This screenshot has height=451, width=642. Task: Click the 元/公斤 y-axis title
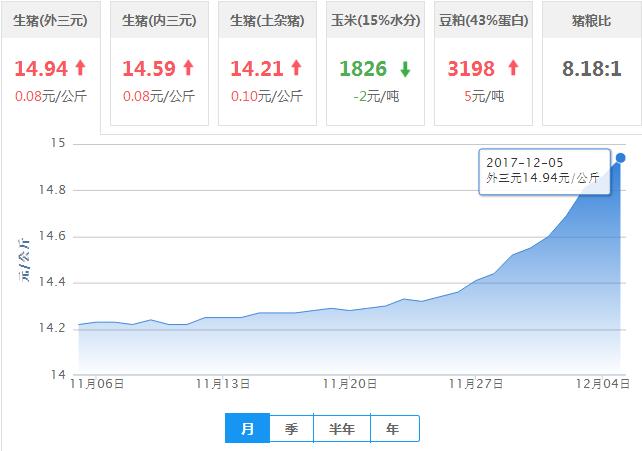pos(24,259)
